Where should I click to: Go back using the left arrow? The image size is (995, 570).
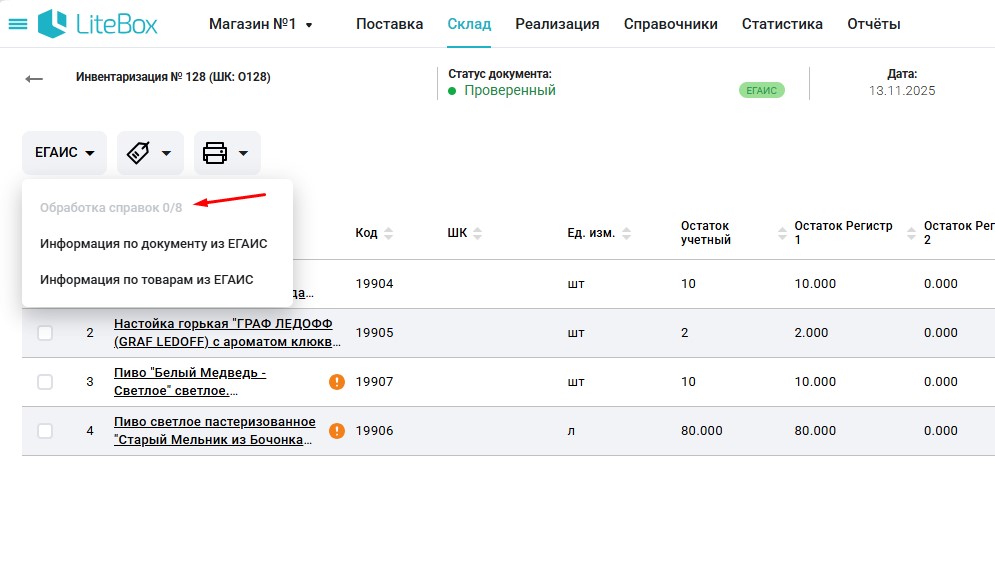click(x=35, y=79)
